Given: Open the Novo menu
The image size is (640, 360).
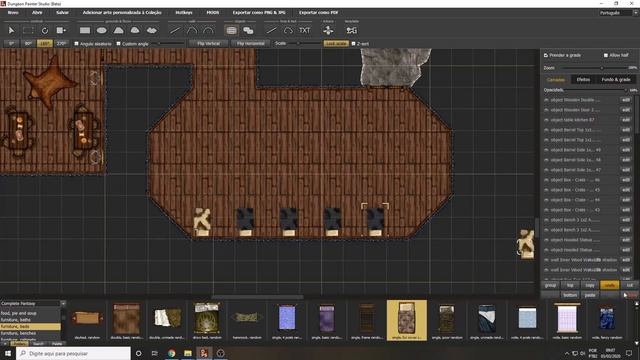Looking at the screenshot, I should 13,13.
